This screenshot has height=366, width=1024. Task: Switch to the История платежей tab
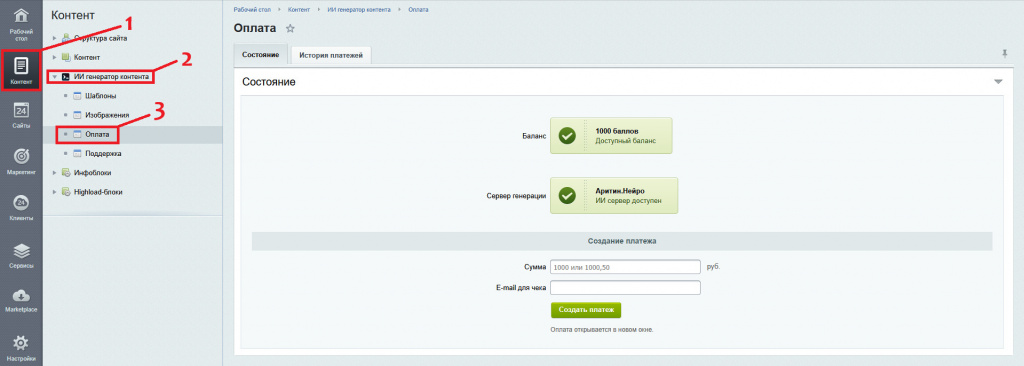point(331,56)
